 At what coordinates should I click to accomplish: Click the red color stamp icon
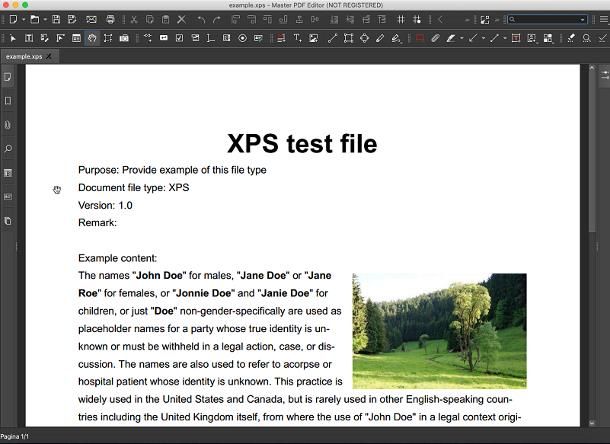click(x=419, y=38)
